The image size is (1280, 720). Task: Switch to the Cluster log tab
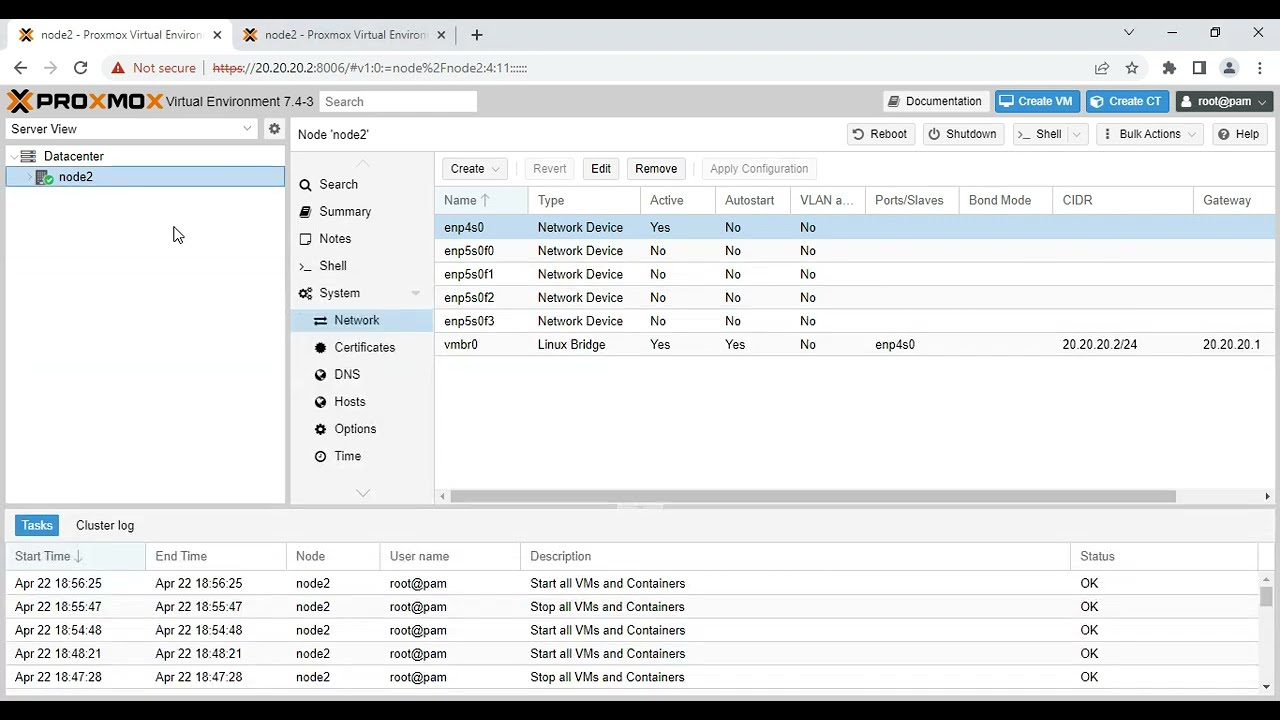105,525
